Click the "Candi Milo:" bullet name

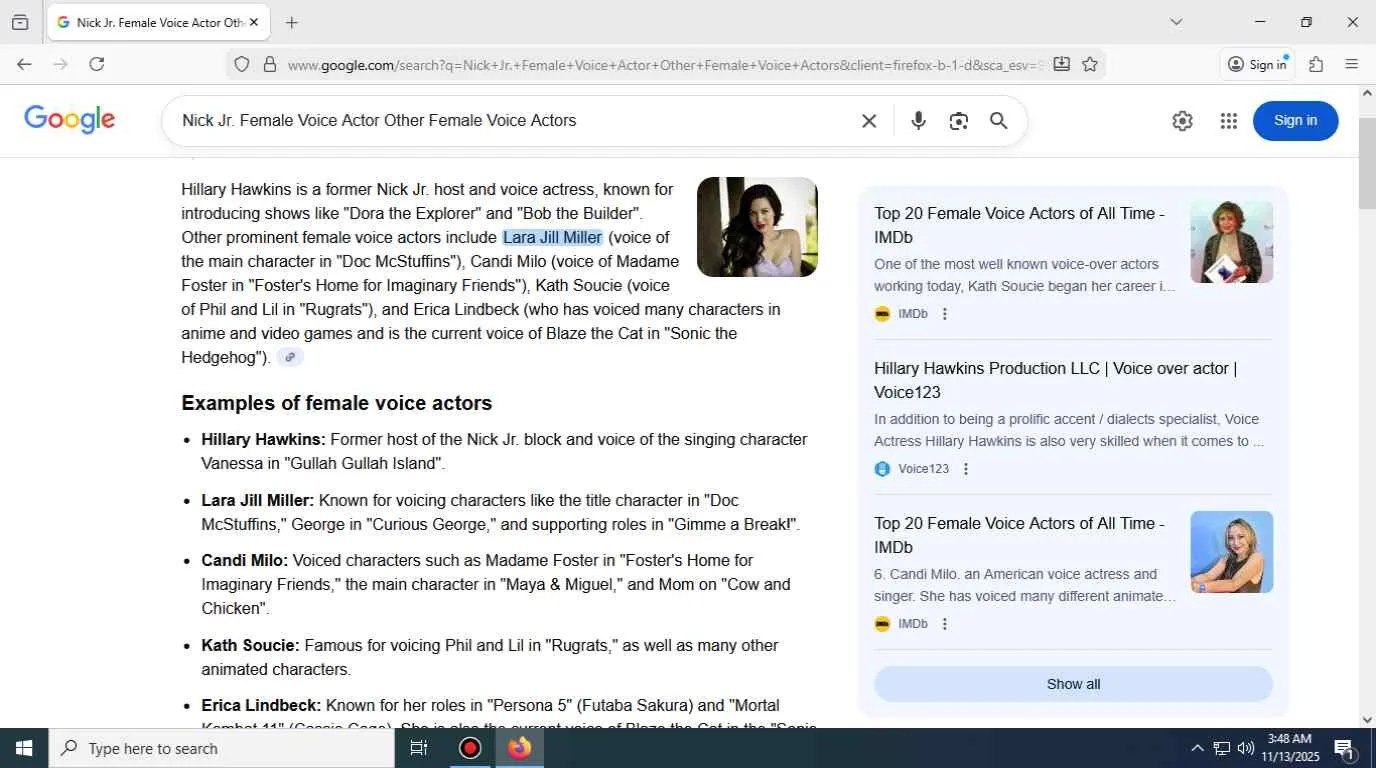pos(245,560)
